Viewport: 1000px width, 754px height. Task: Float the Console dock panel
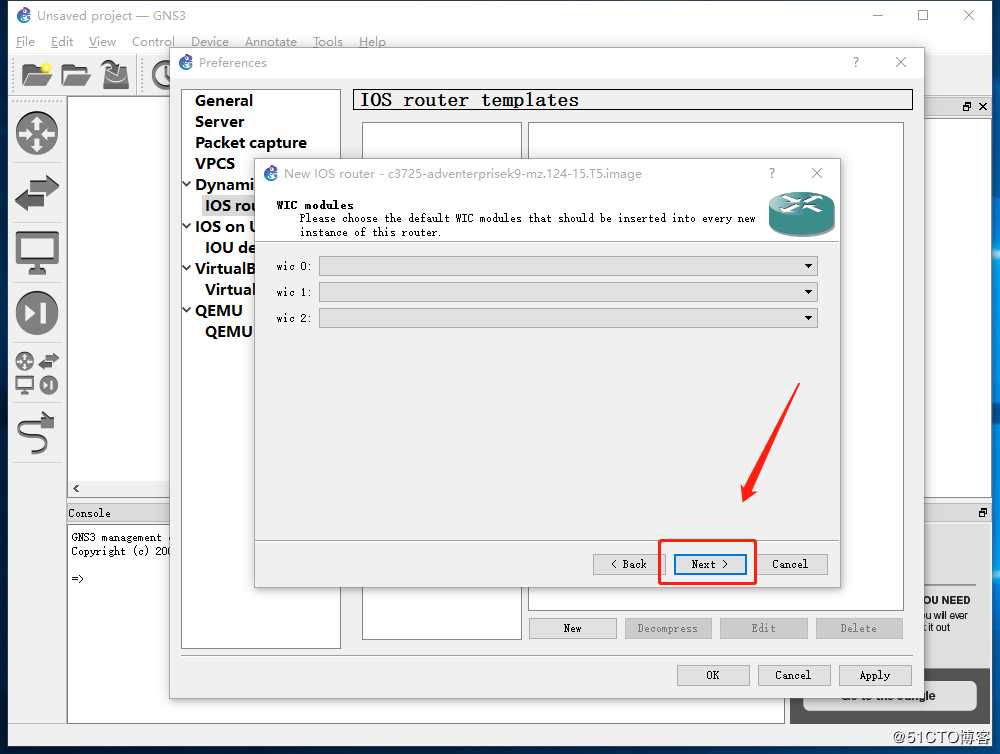983,512
